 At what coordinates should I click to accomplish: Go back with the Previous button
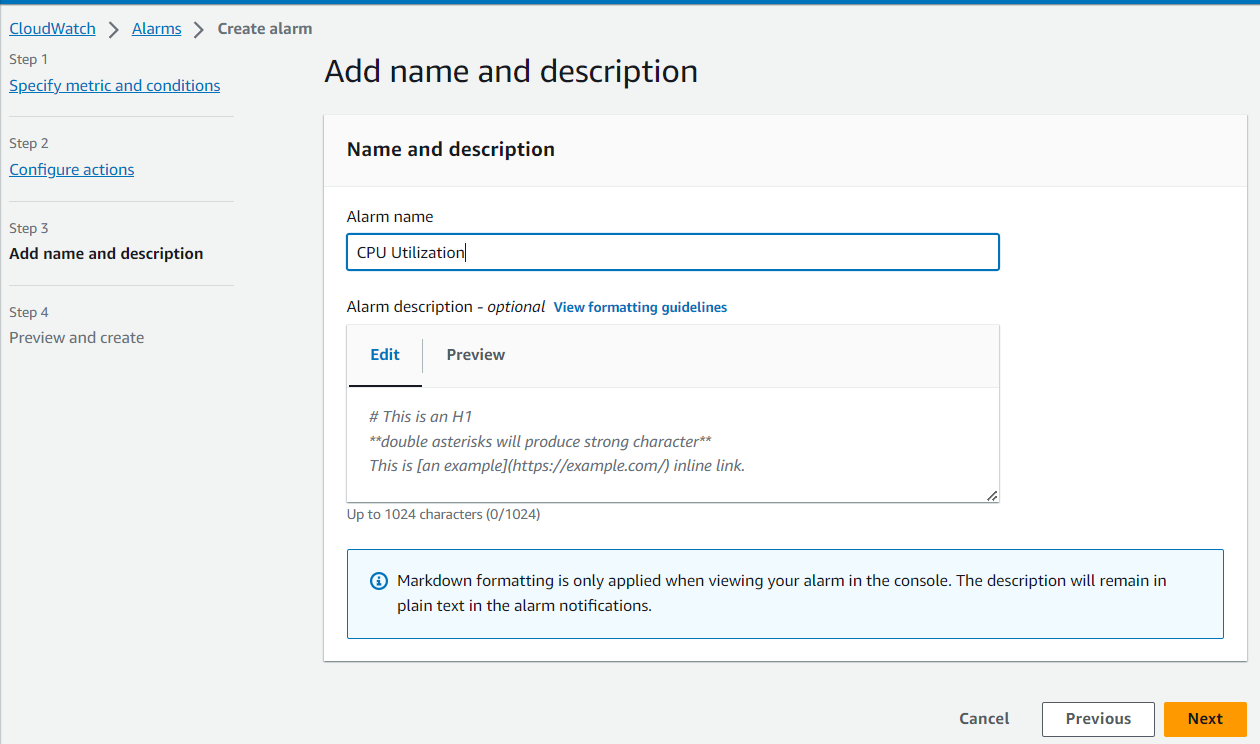(x=1098, y=719)
